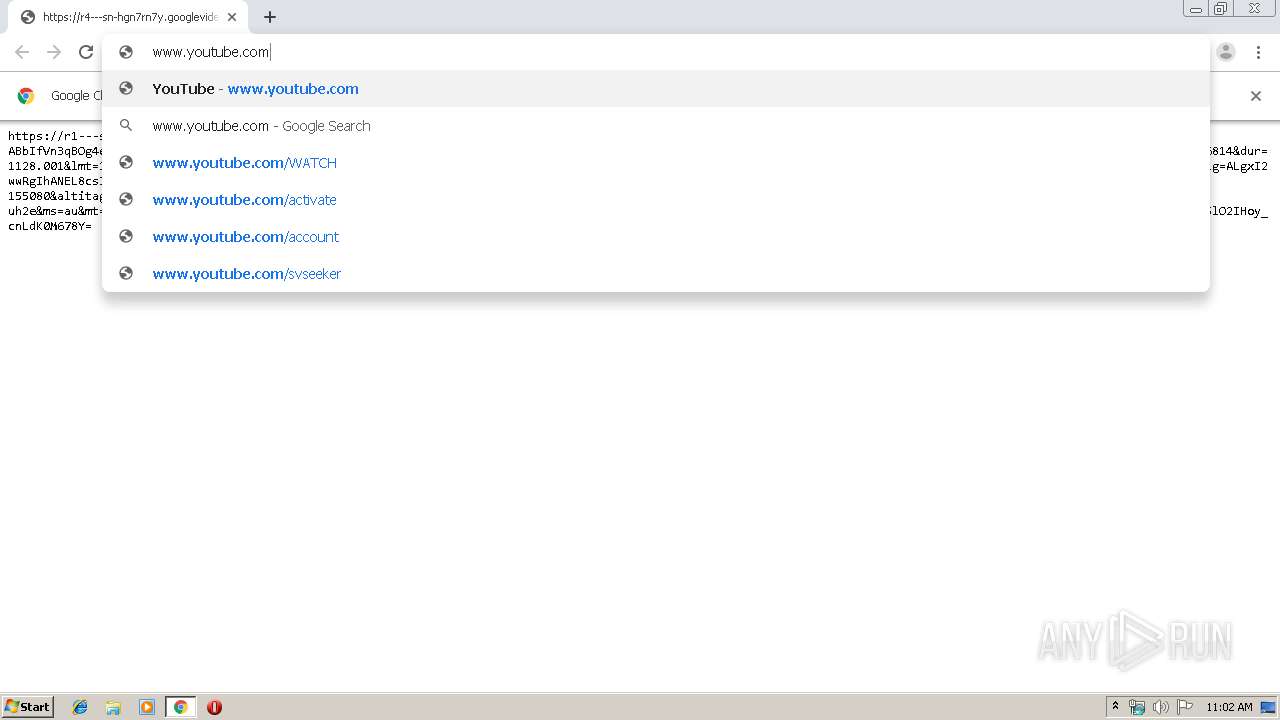Click the browser Back arrow button
Screen dimensions: 1280x720
click(x=22, y=52)
